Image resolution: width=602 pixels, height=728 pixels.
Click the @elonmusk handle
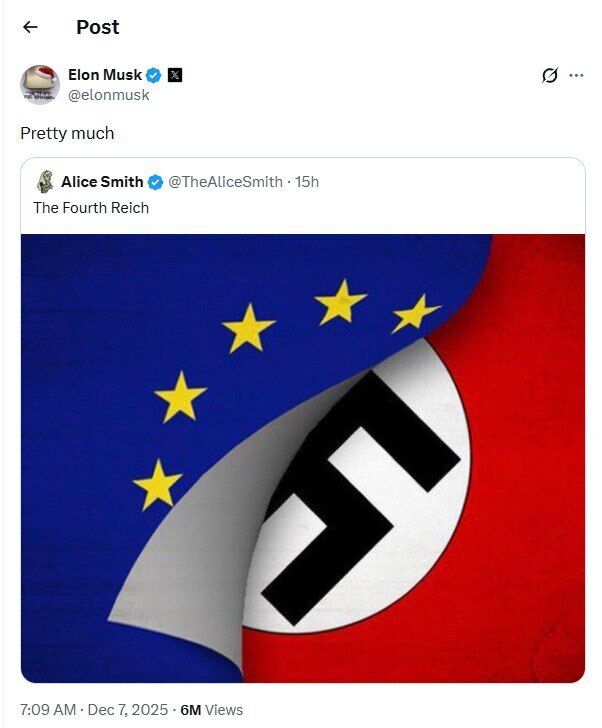coord(108,95)
